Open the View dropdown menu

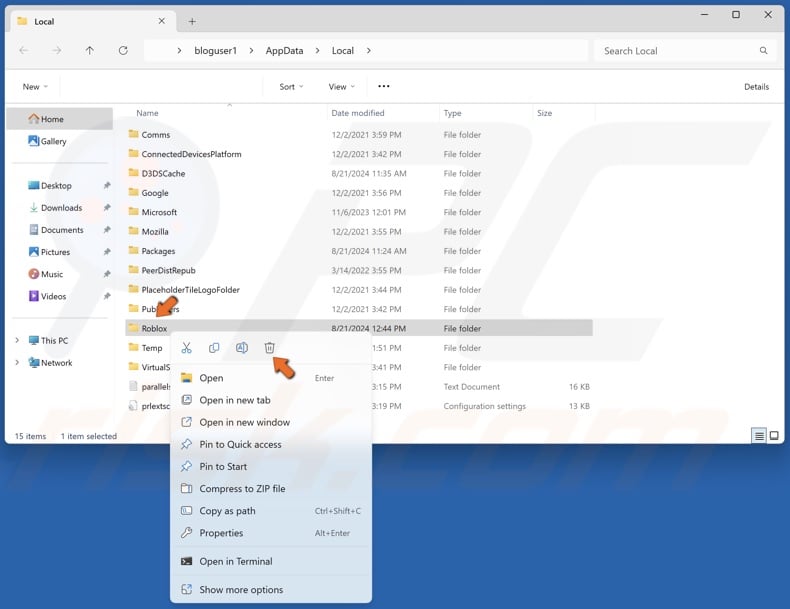pos(342,87)
